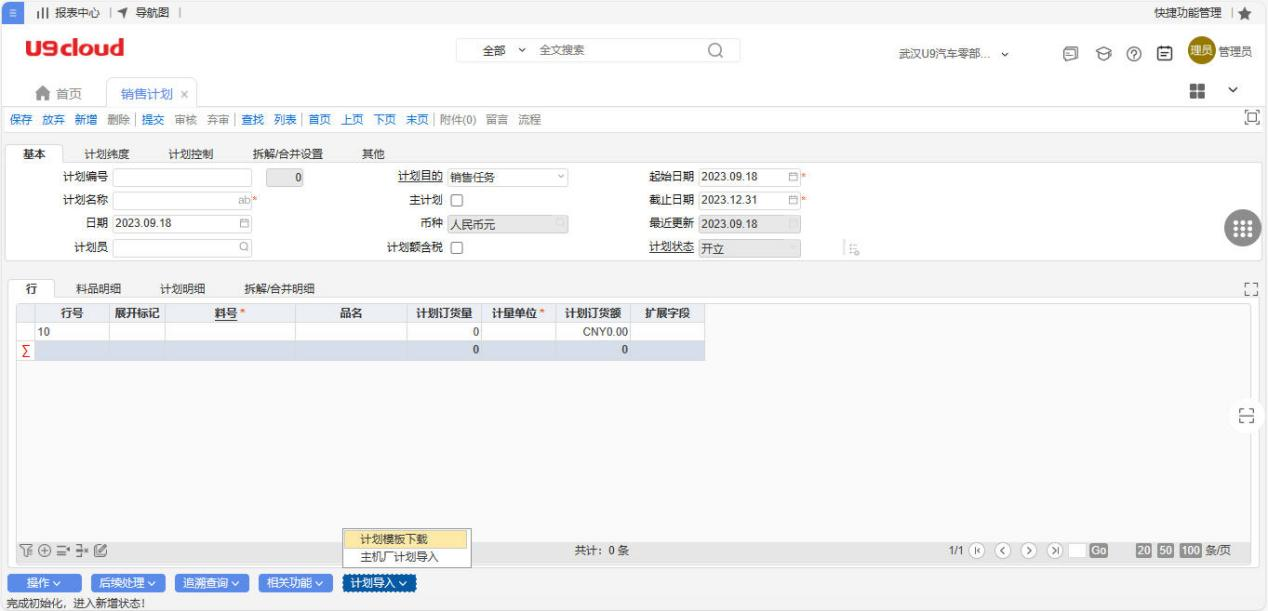The image size is (1268, 611).
Task: Open the 武汉U9汽车零部 organization dropdown
Action: click(x=954, y=54)
